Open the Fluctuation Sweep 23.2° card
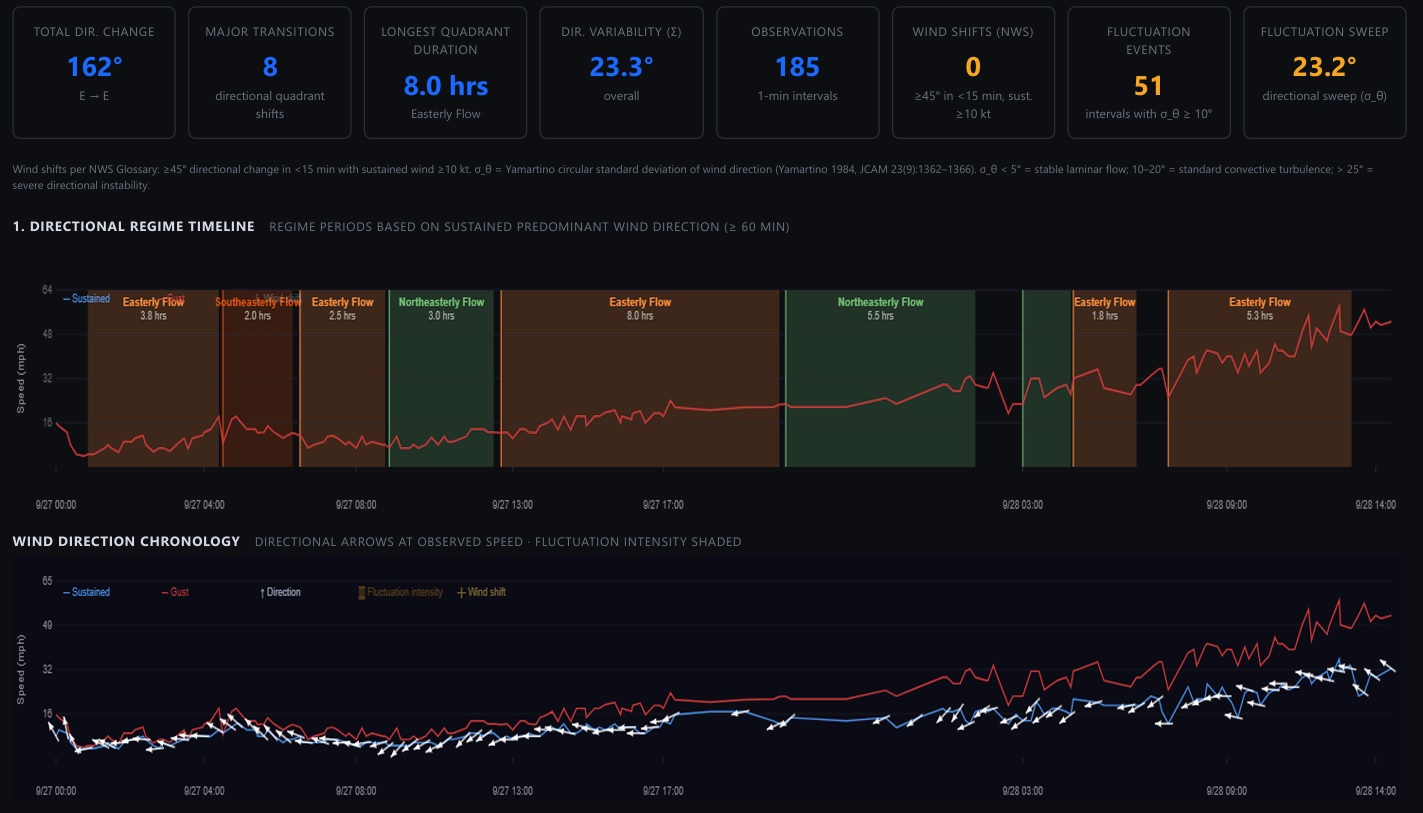 point(1325,72)
